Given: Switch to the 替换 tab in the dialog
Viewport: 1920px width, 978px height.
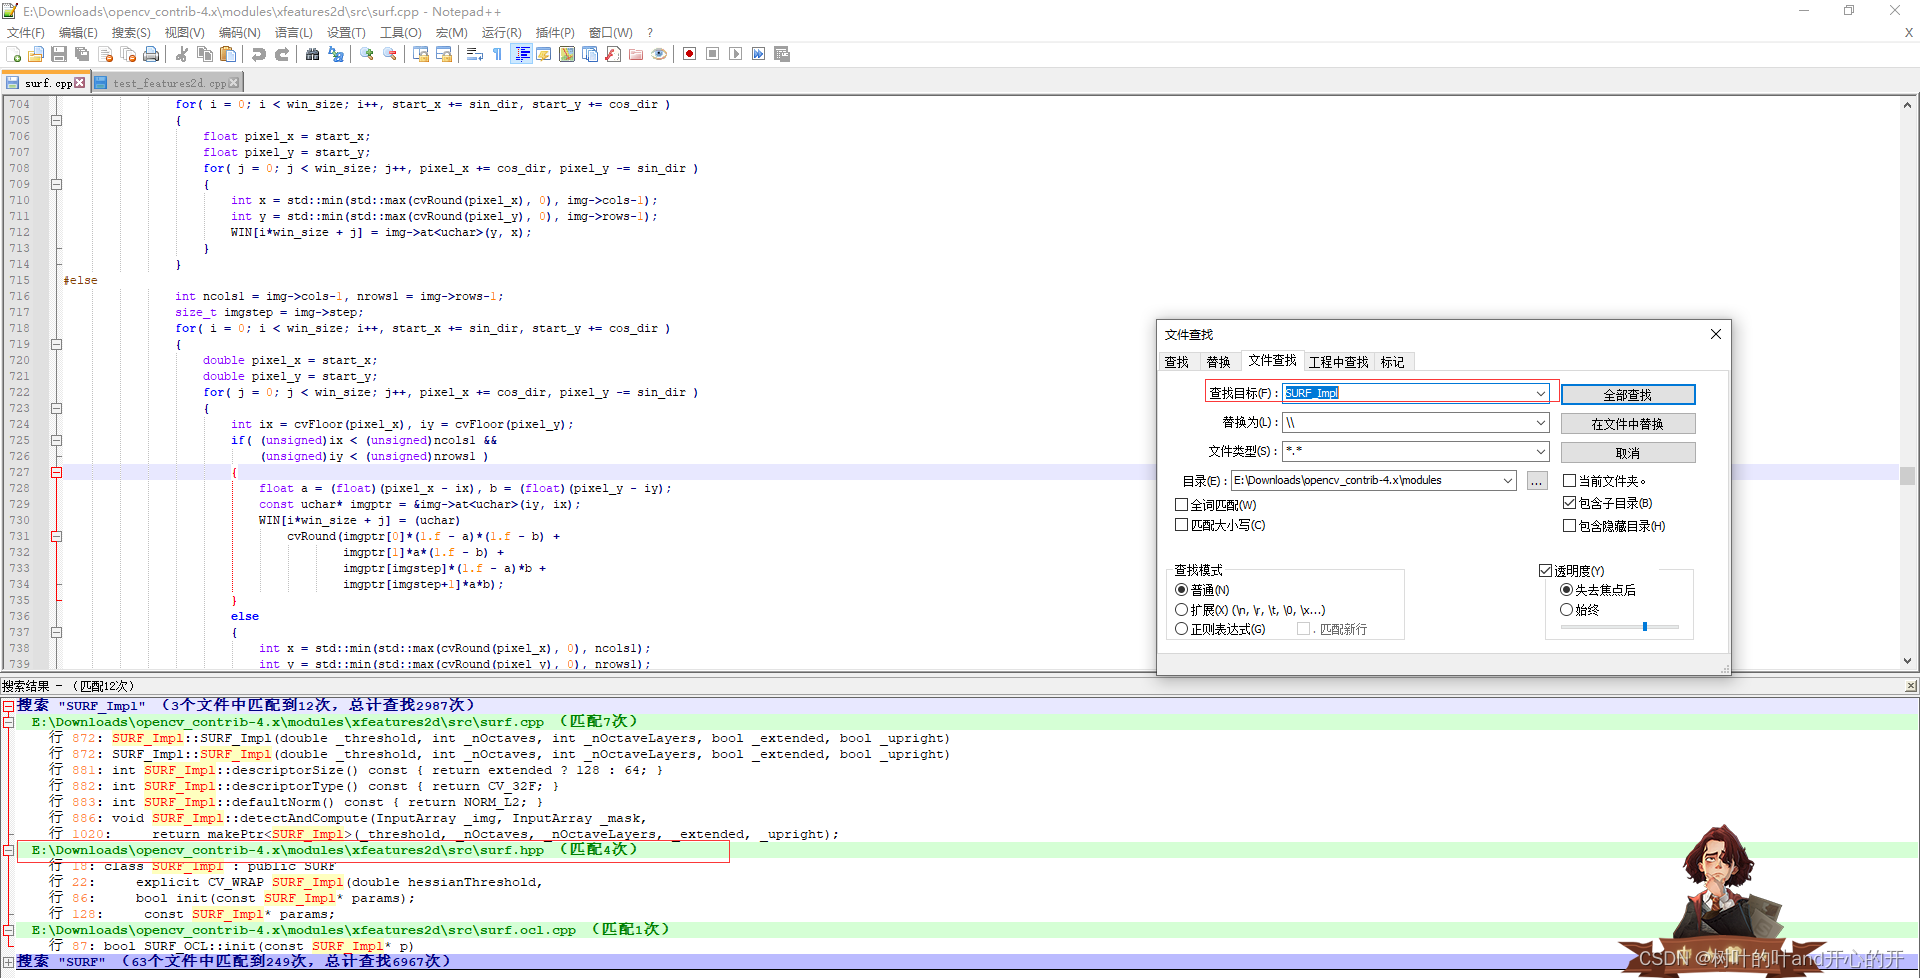Looking at the screenshot, I should point(1219,361).
